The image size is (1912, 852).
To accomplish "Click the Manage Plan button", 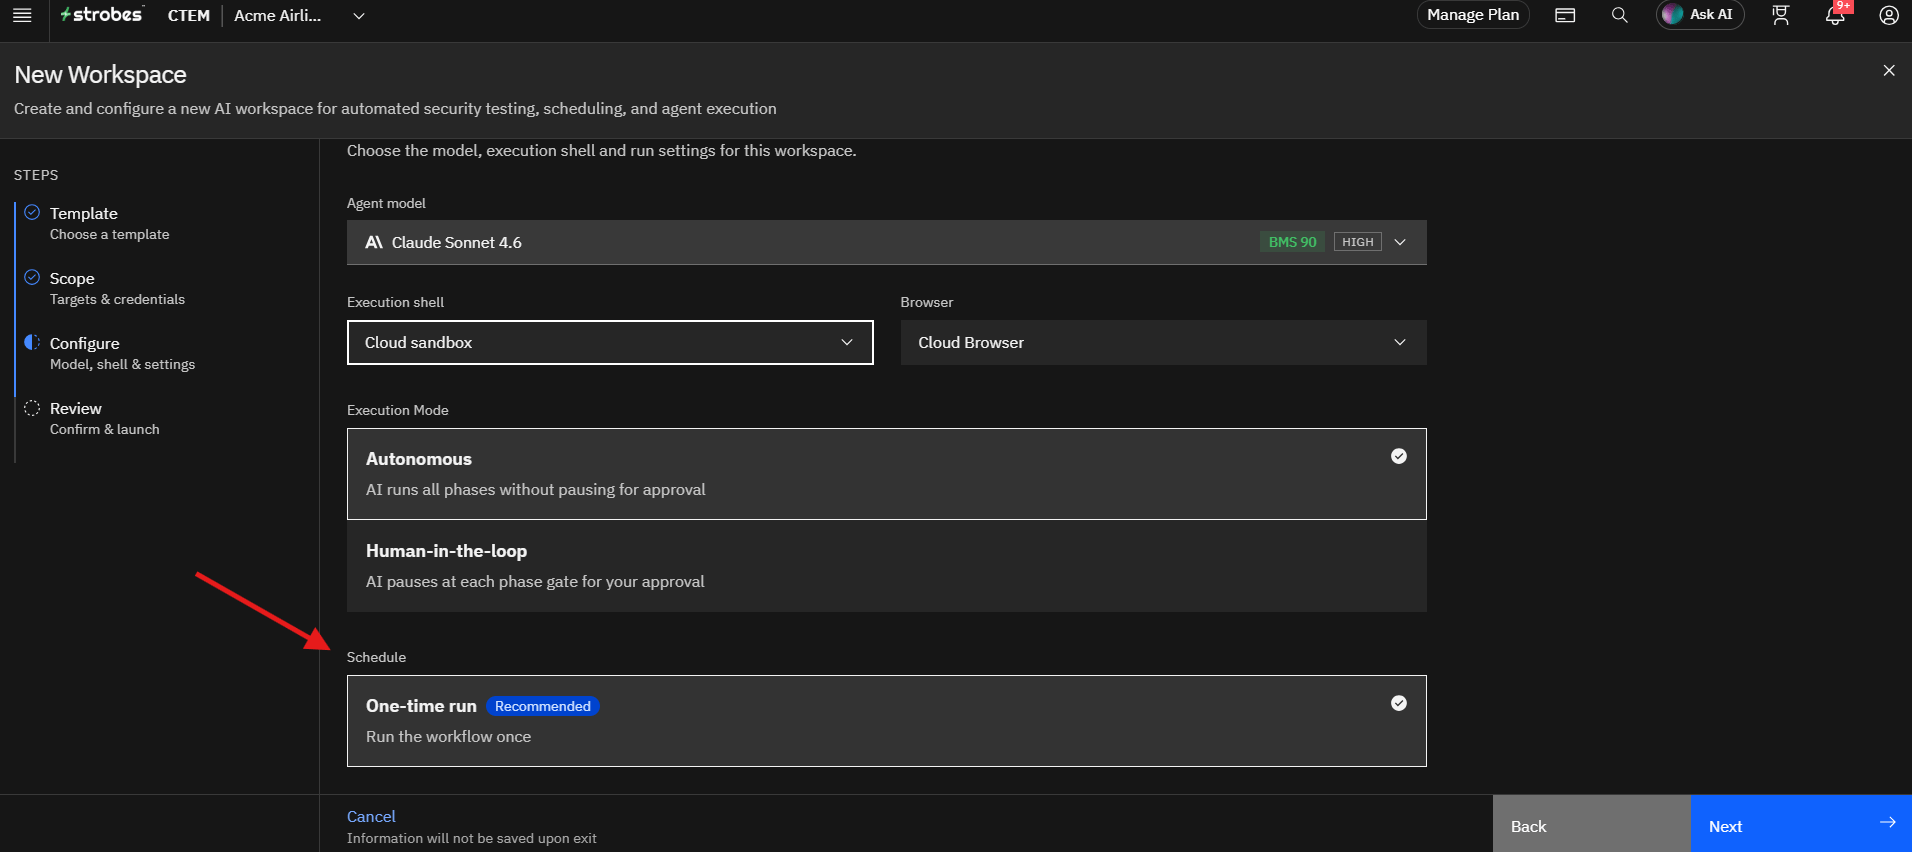I will point(1473,15).
